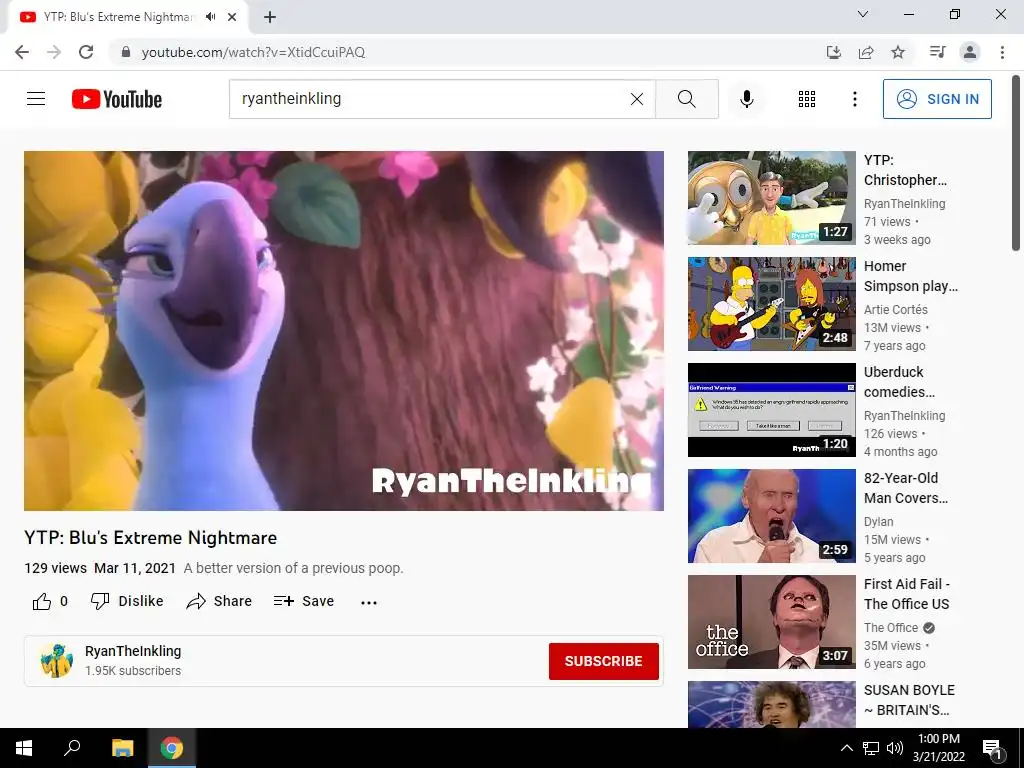Open more actions ellipsis under video
This screenshot has width=1024, height=768.
click(369, 602)
